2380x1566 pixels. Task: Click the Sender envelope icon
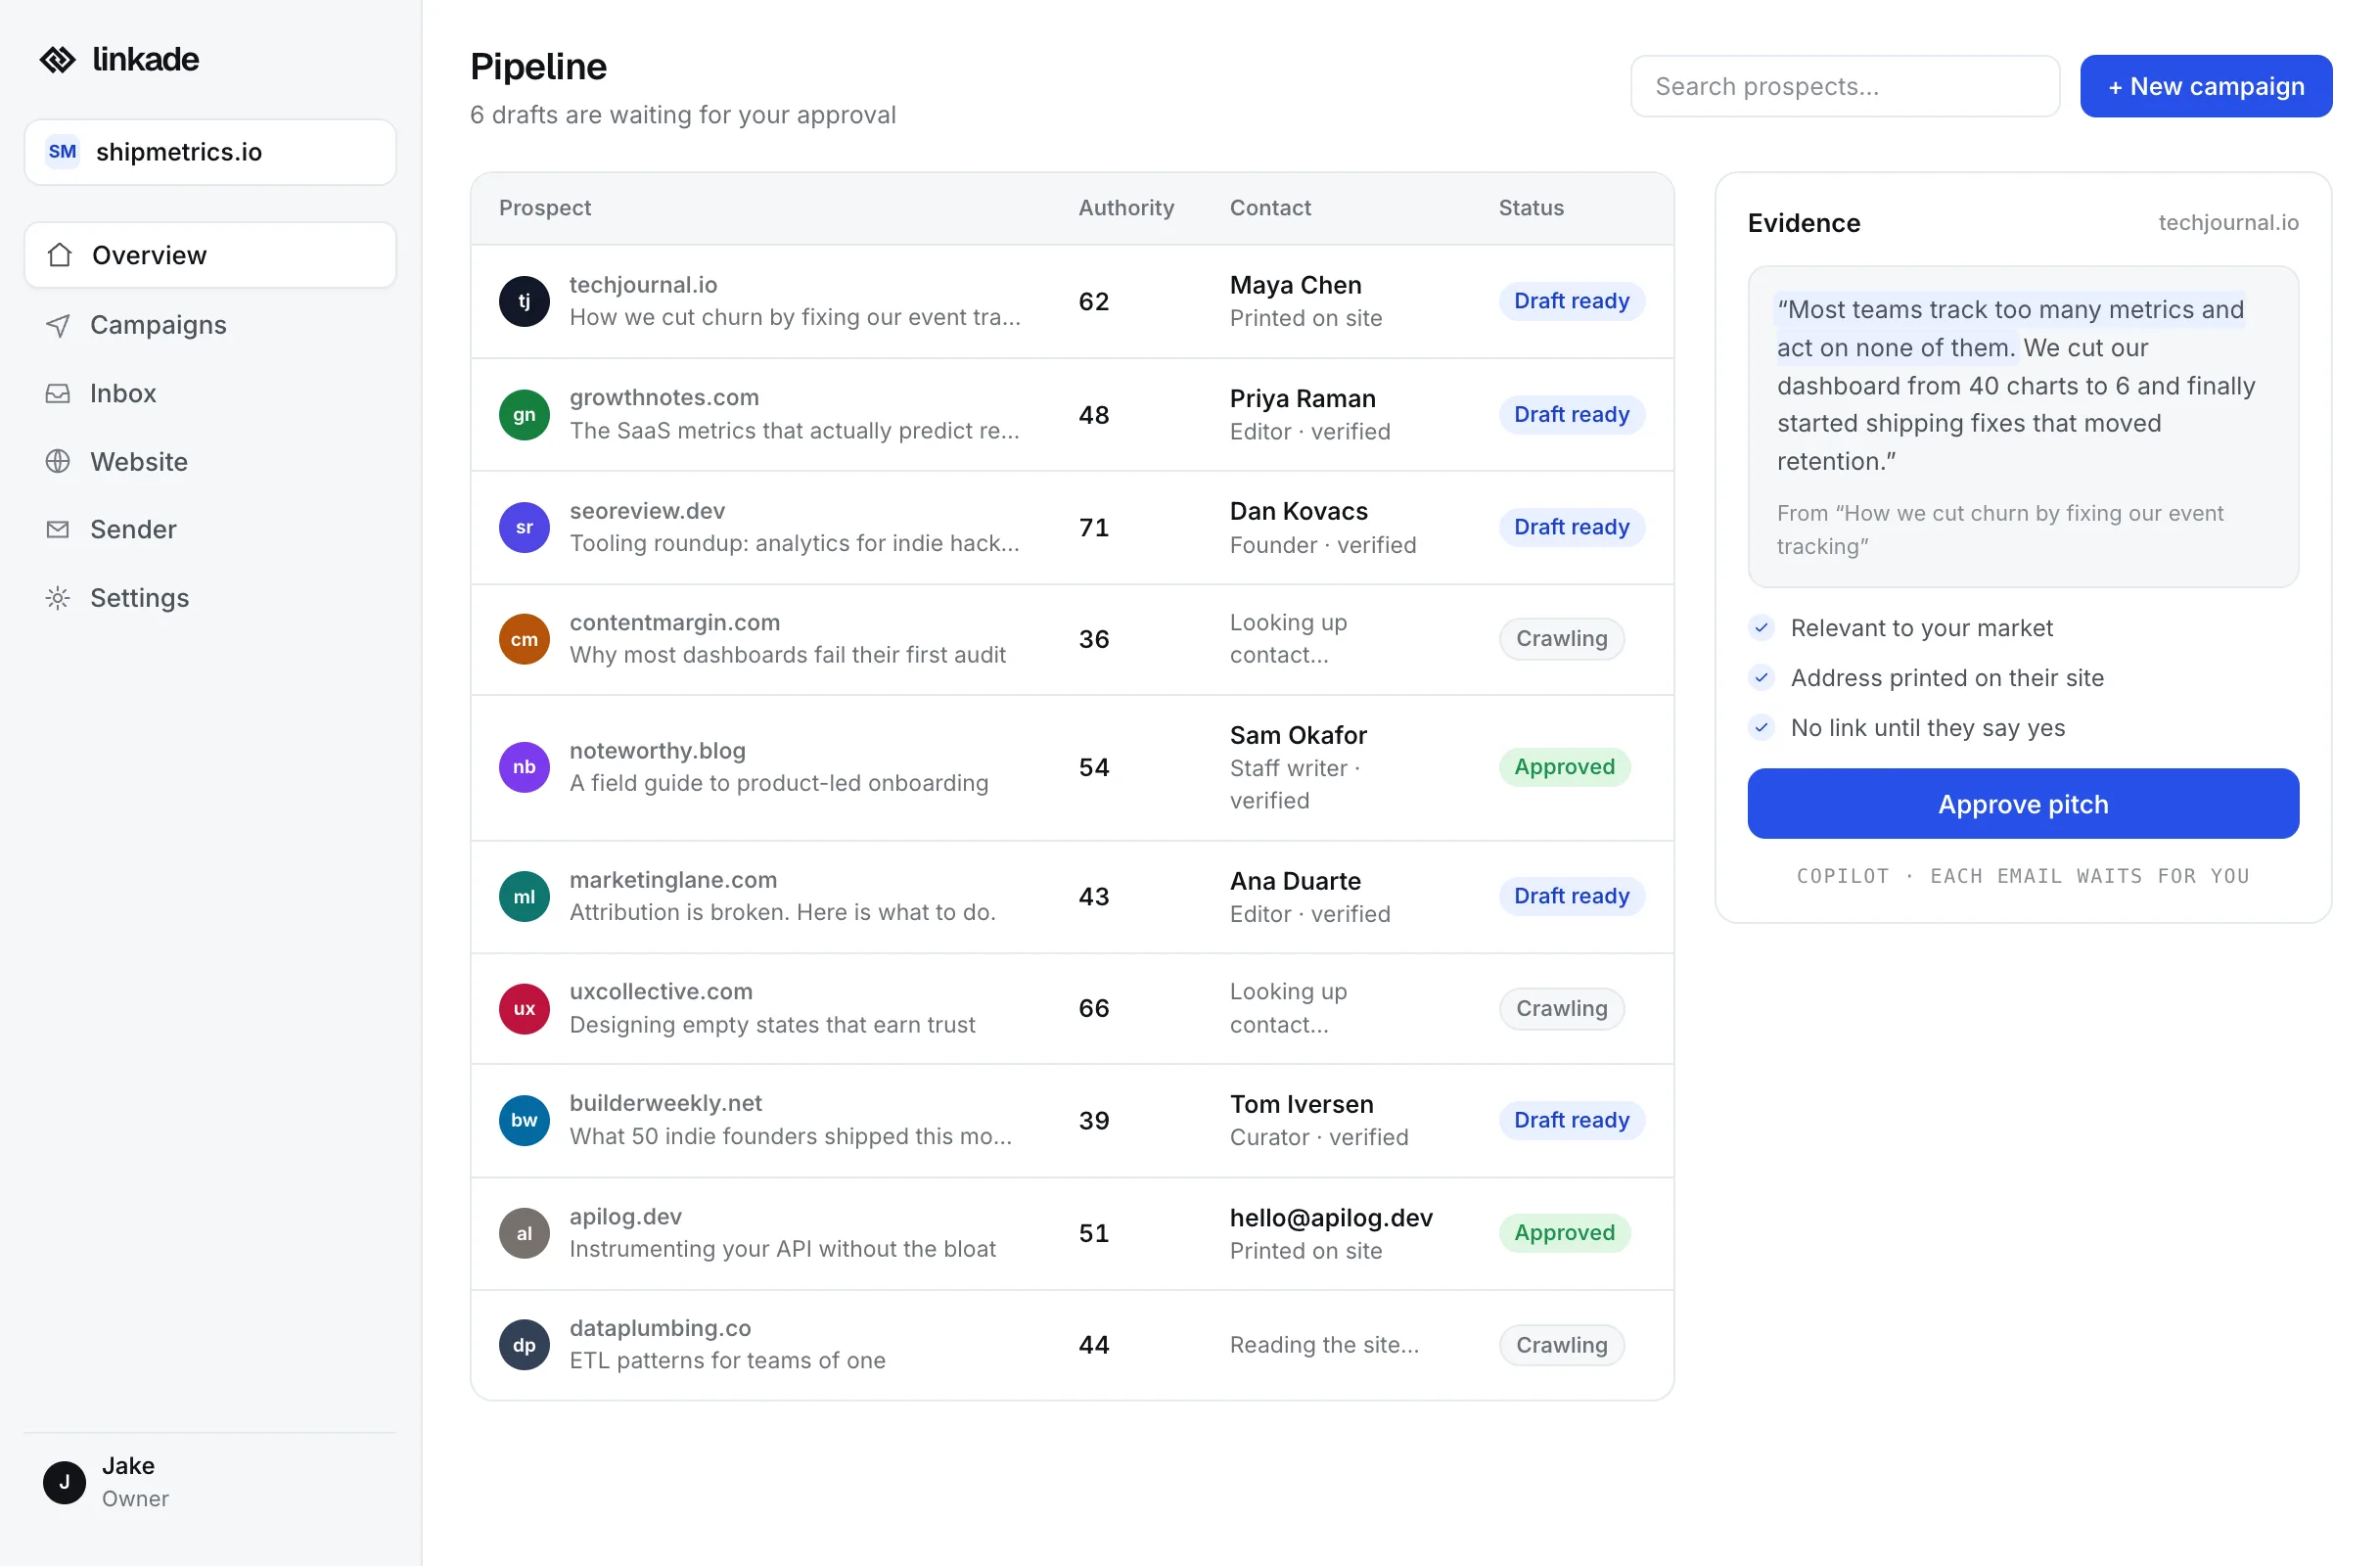(x=58, y=529)
